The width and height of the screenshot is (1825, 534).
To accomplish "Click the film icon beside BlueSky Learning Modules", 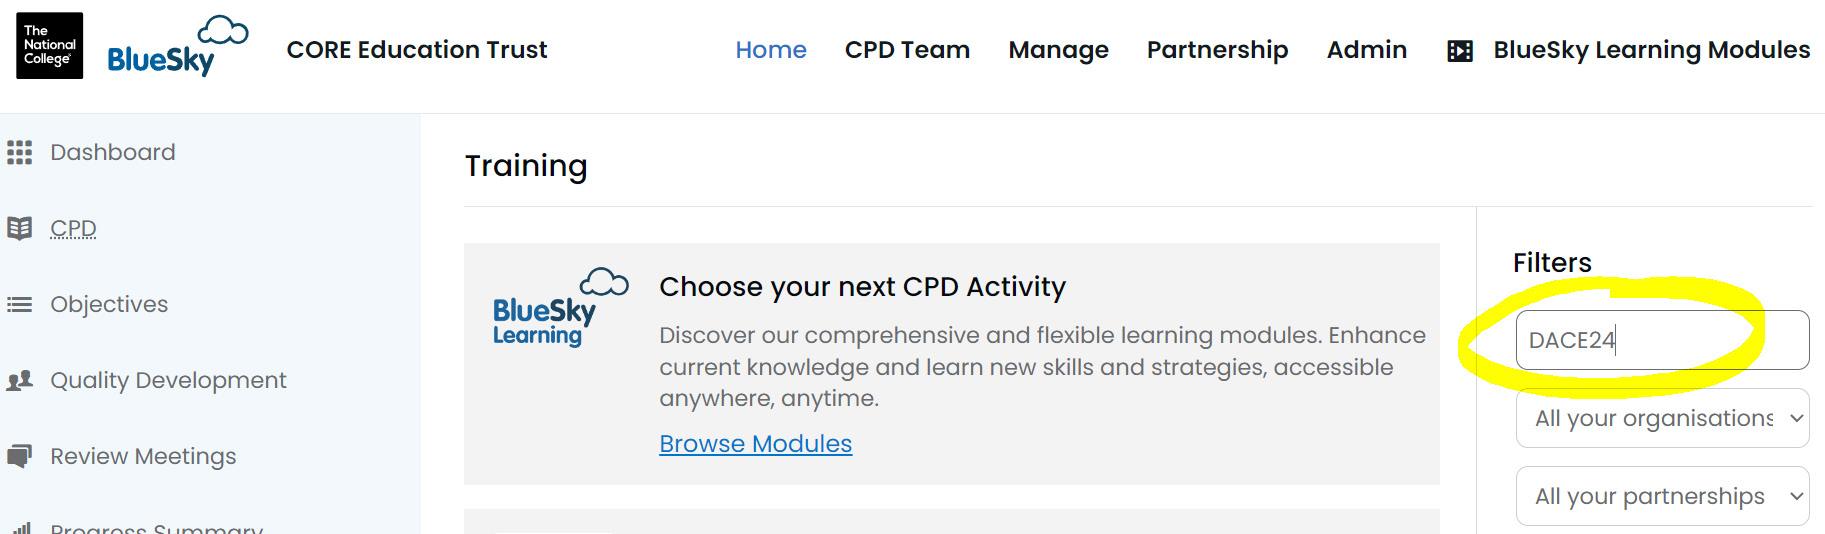I will tap(1459, 51).
